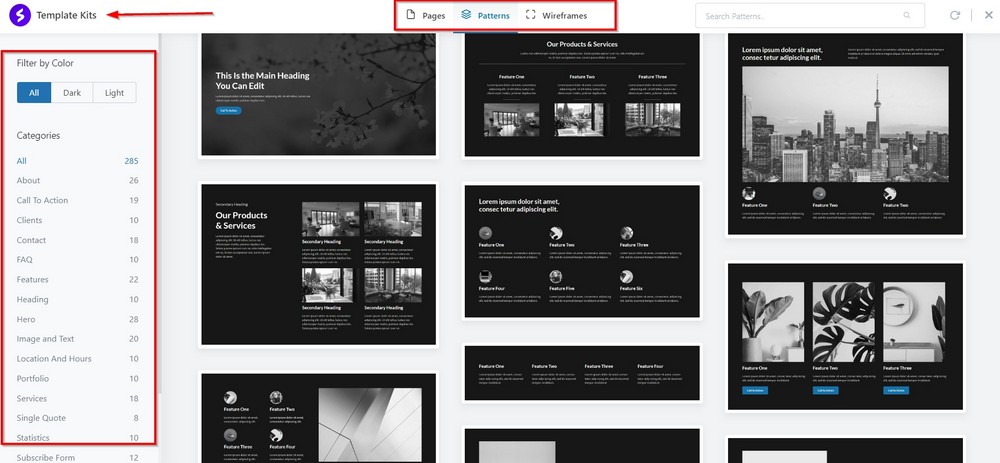Click the Filter by Color heading

point(45,63)
